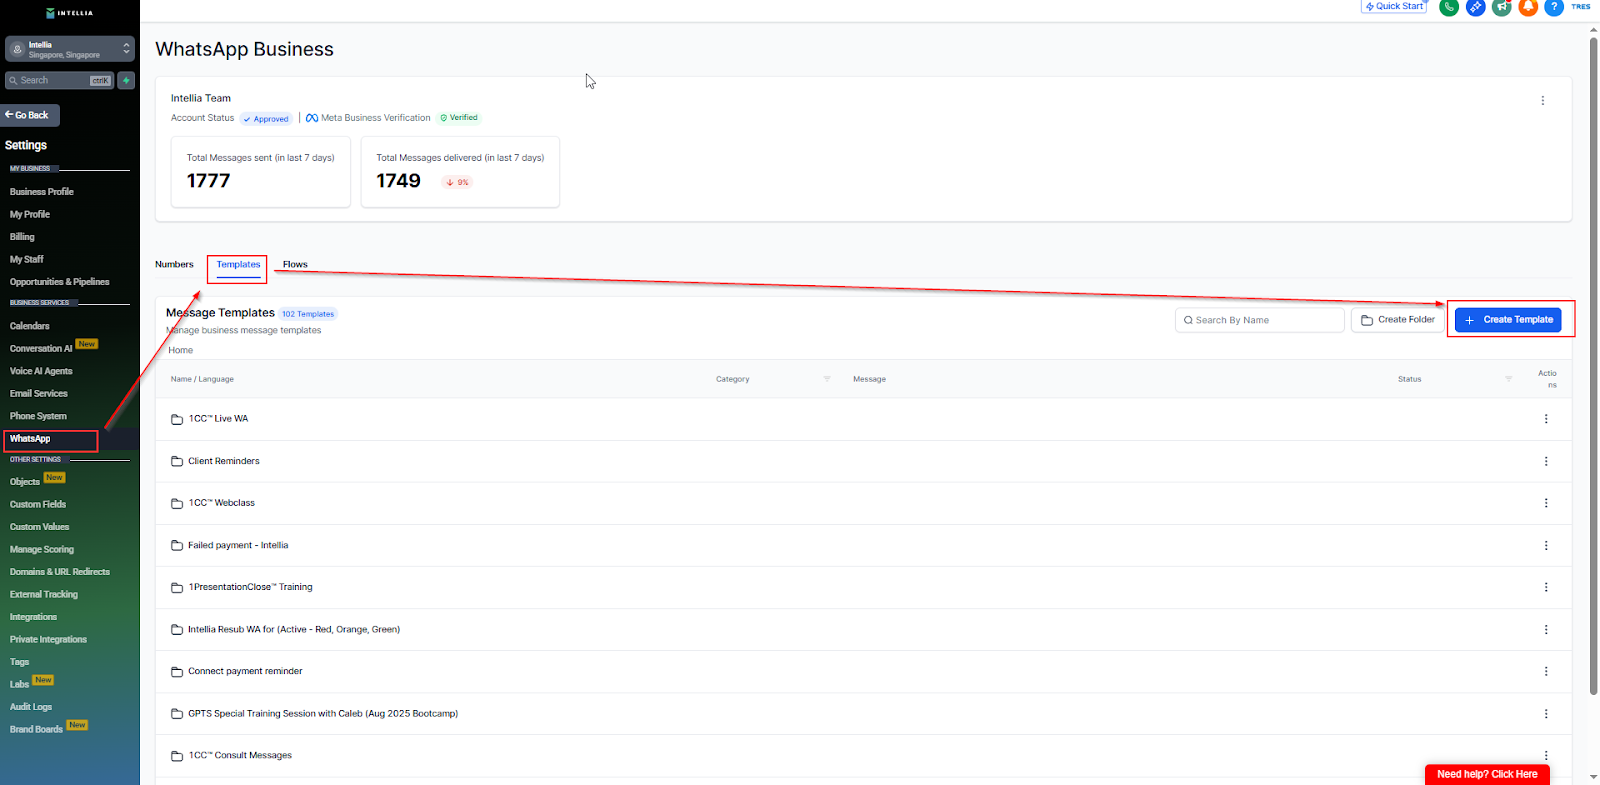Open Phone System settings
1600x785 pixels.
pos(38,416)
